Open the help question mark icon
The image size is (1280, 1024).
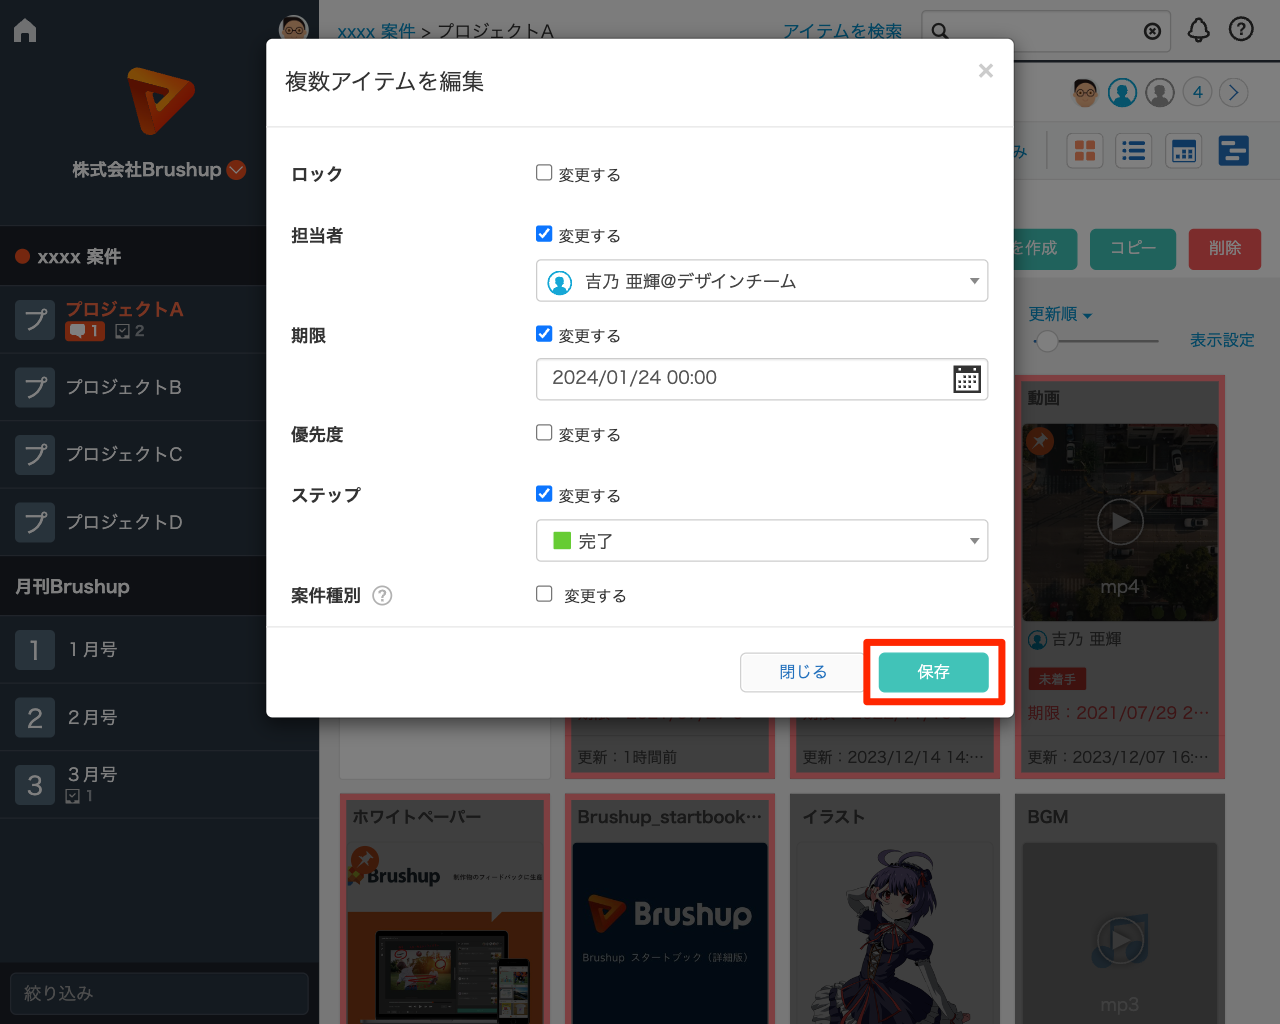(1241, 30)
